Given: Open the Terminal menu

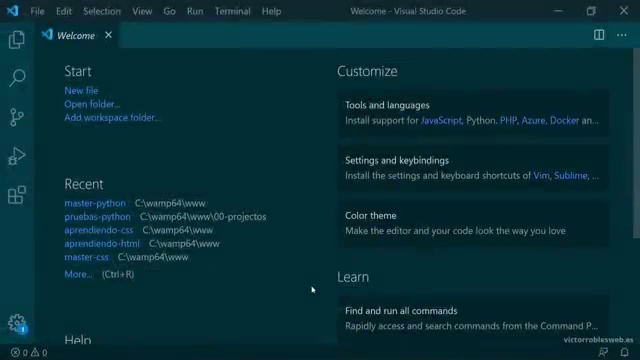Looking at the screenshot, I should click(233, 11).
